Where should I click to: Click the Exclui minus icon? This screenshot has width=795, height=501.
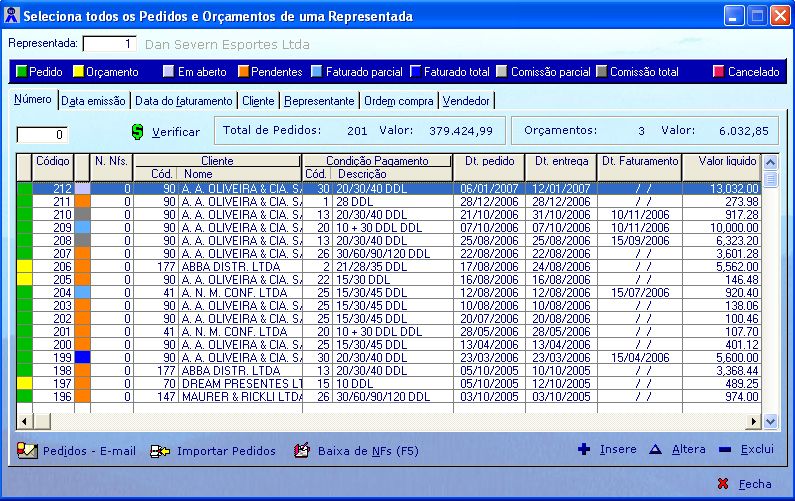tap(725, 450)
